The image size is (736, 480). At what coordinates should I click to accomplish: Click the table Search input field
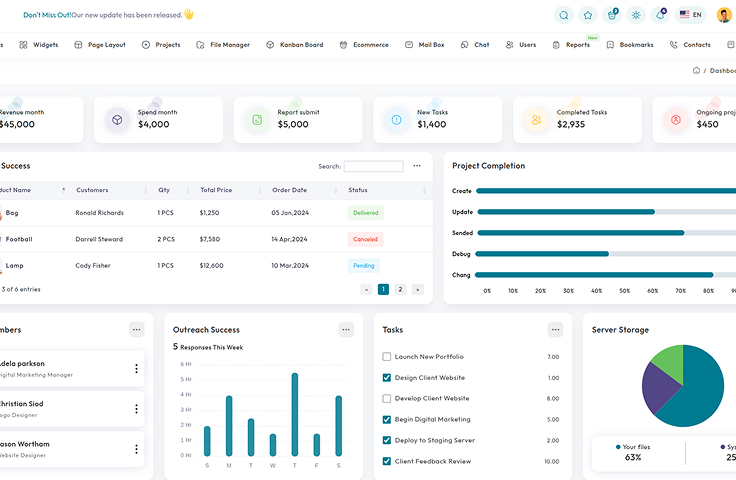click(373, 166)
